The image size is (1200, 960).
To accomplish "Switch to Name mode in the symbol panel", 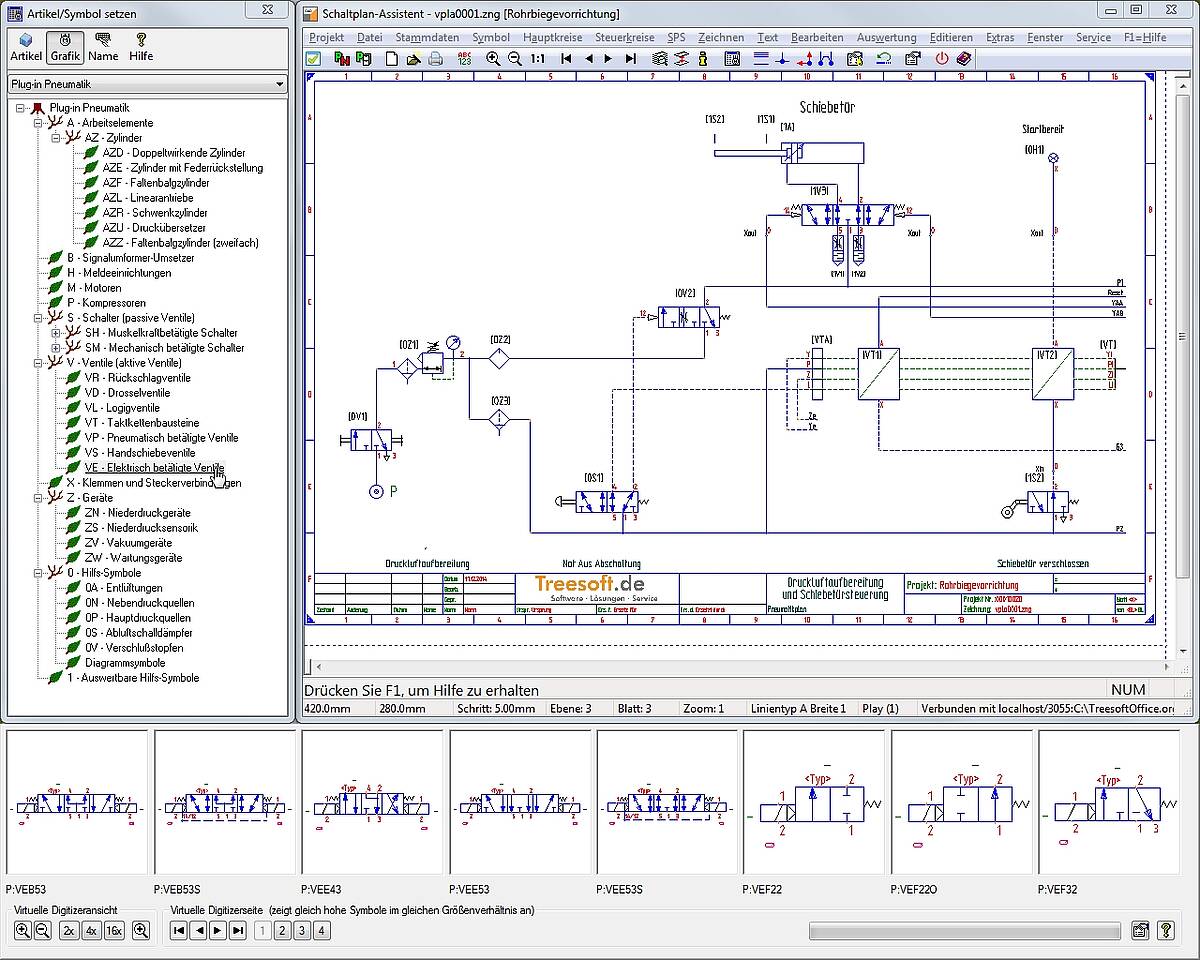I will (x=102, y=47).
